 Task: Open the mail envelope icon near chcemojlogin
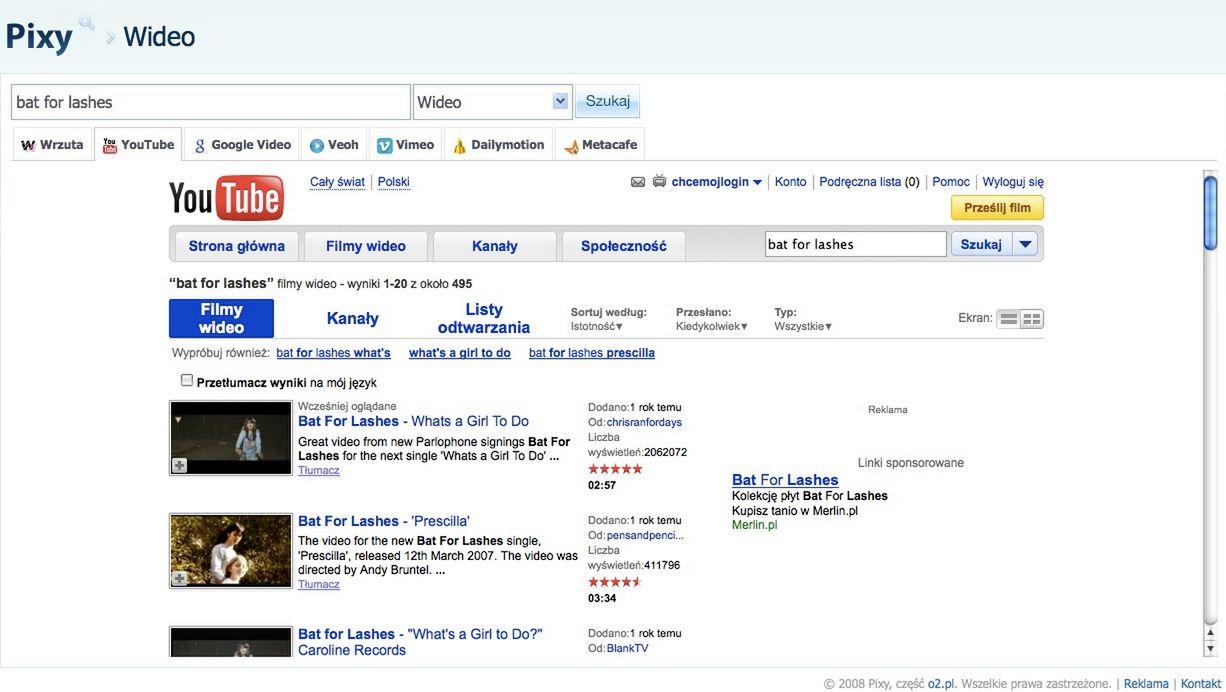pos(638,182)
